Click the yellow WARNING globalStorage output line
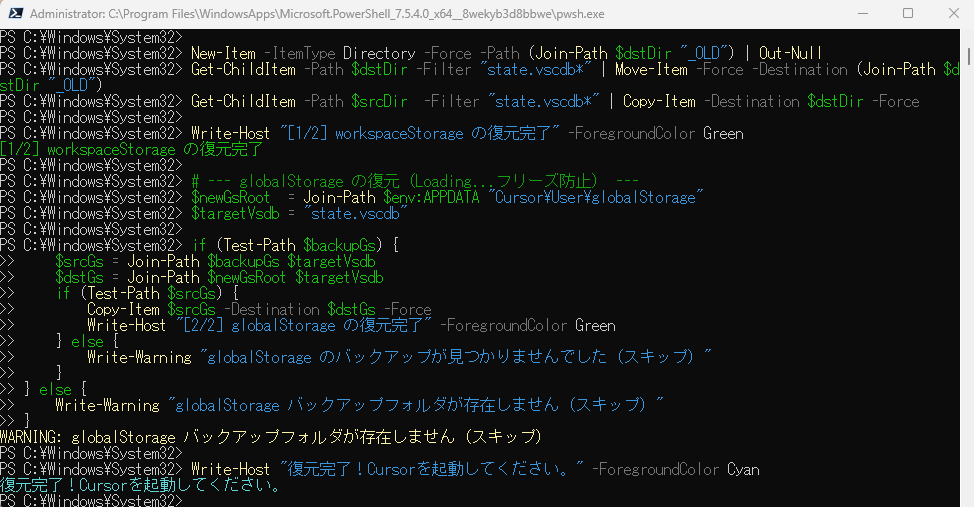Viewport: 974px width, 507px height. 272,437
